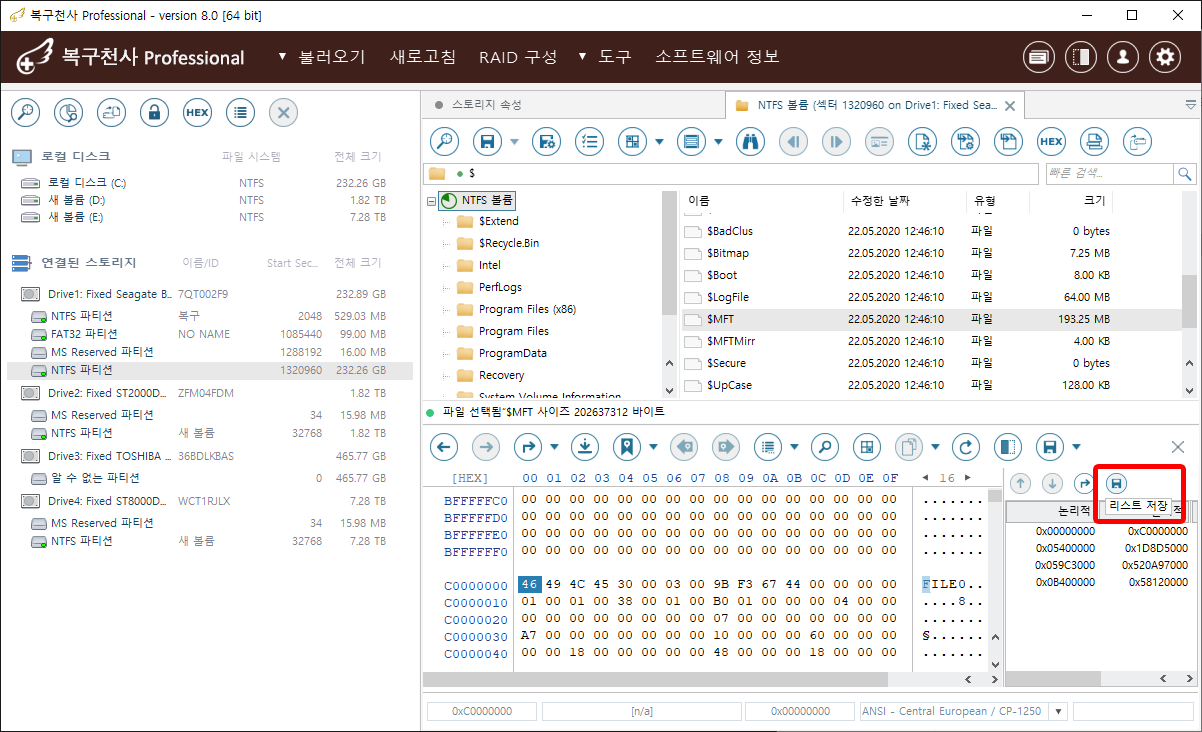The width and height of the screenshot is (1202, 732).
Task: Select the FAT32 파티션 entry
Action: [210, 334]
